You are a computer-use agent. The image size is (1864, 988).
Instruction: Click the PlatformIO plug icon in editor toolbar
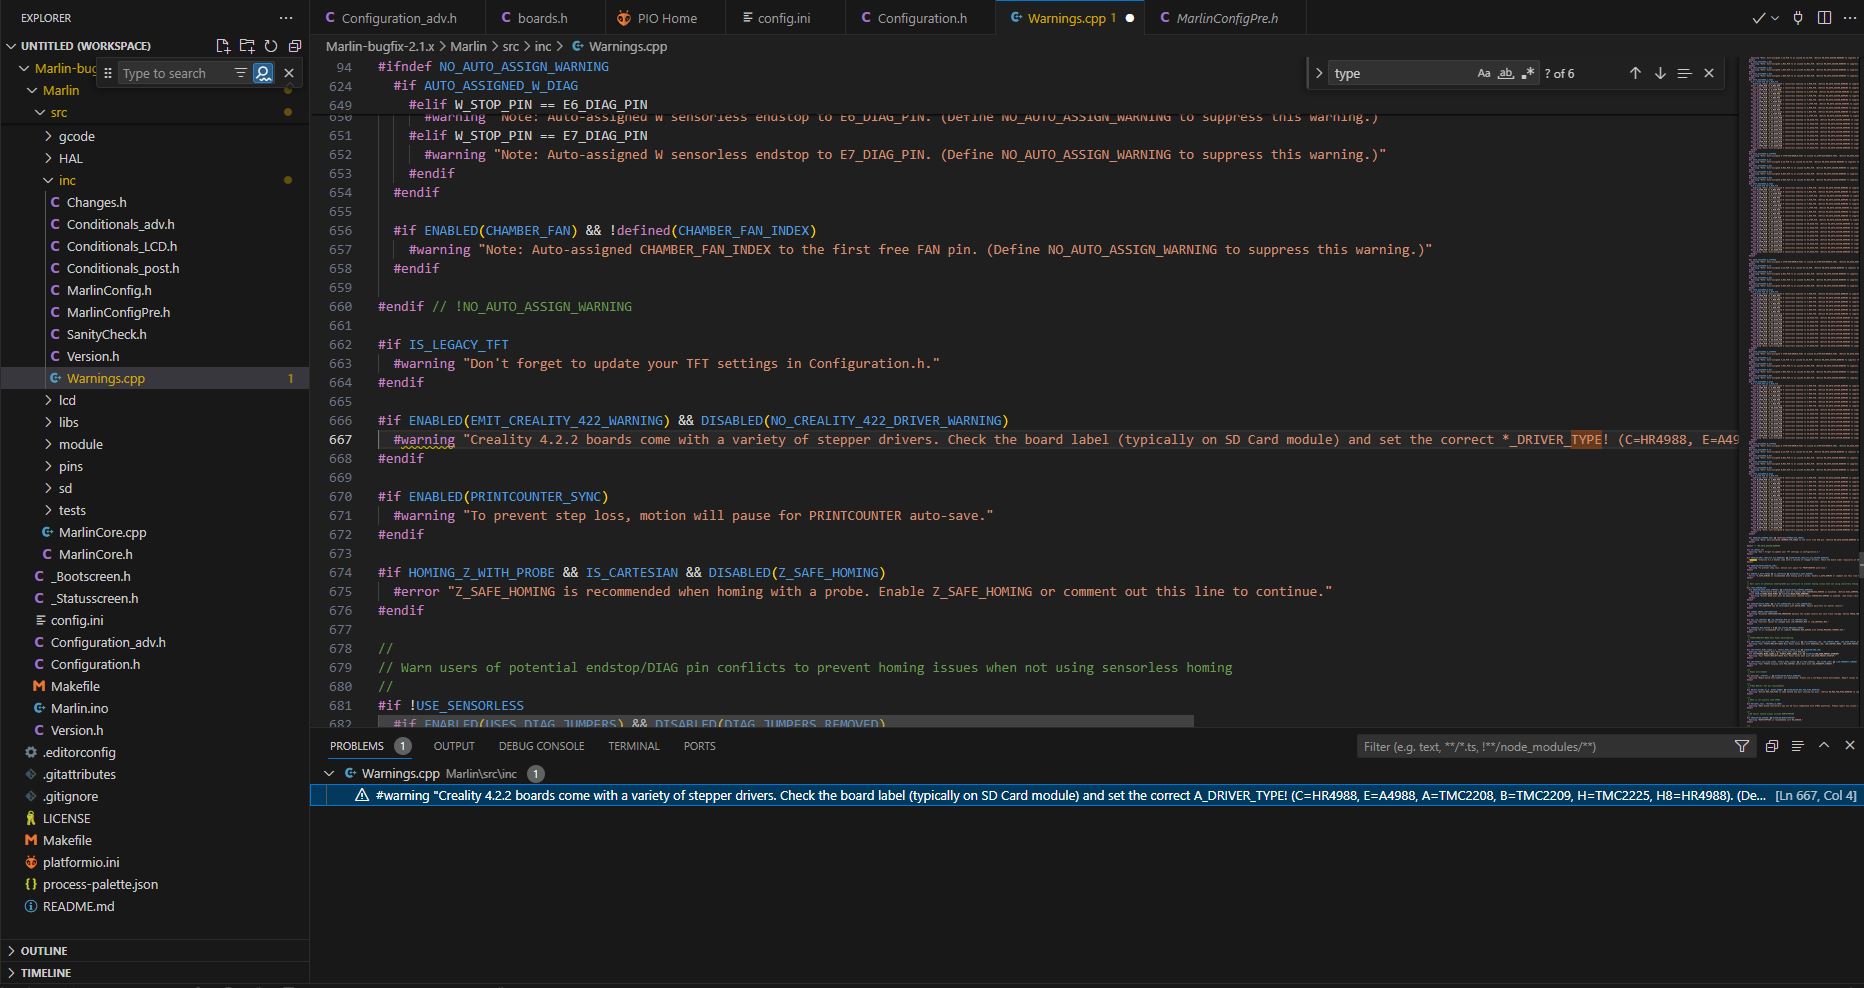coord(1798,18)
